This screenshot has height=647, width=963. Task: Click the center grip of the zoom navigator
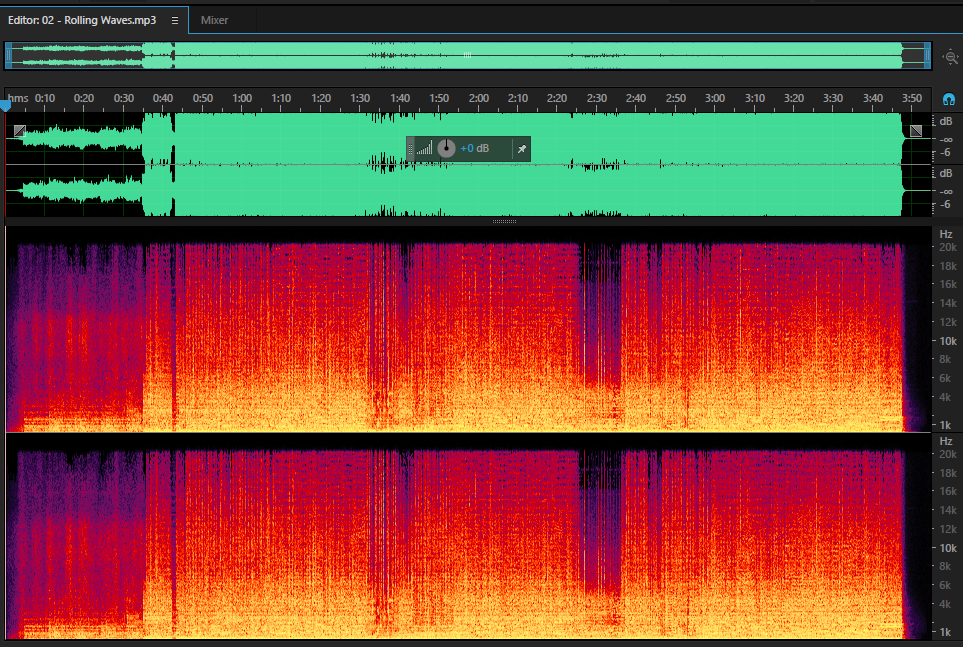click(x=467, y=55)
